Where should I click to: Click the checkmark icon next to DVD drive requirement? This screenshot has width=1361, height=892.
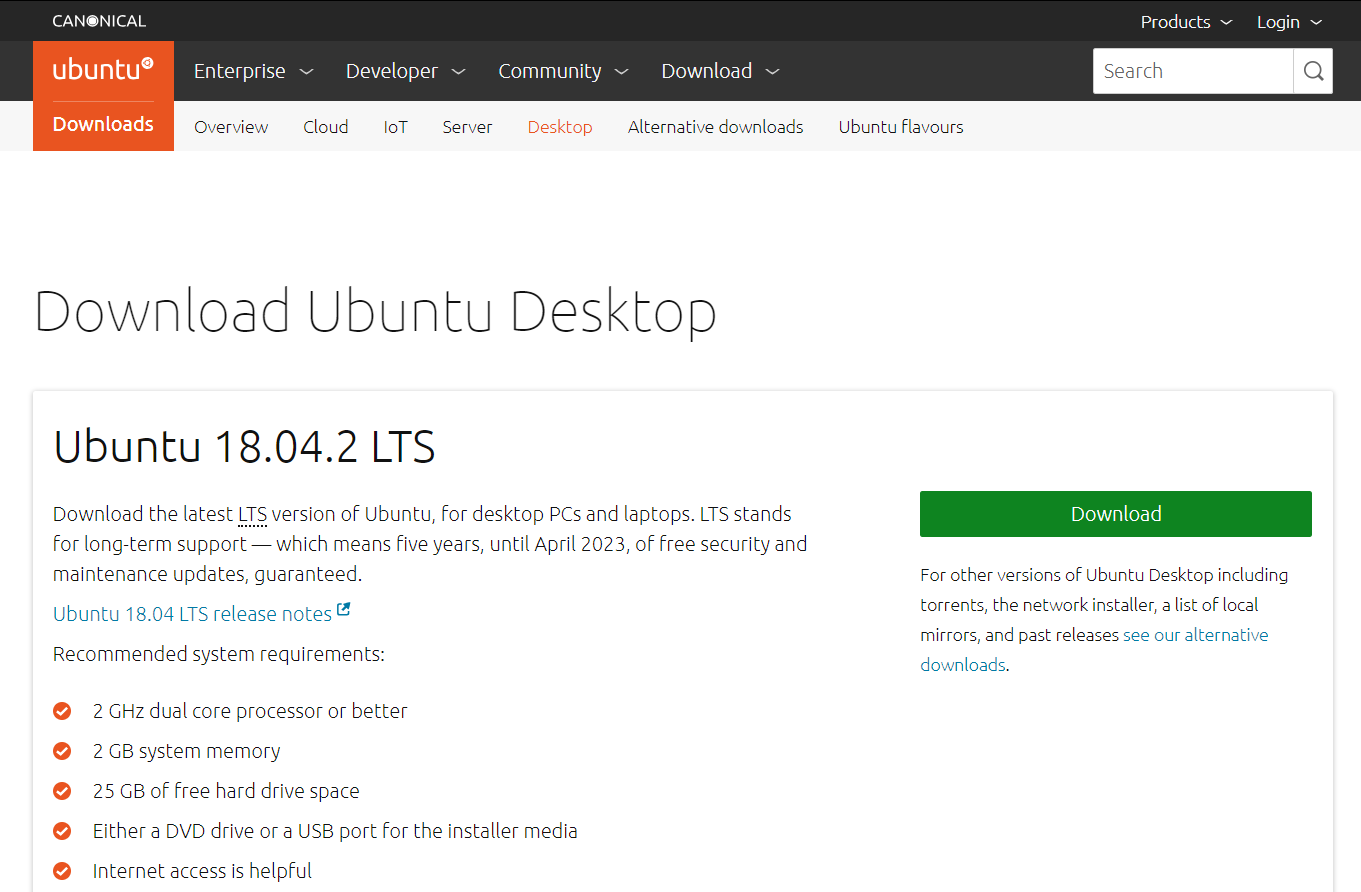click(x=62, y=831)
